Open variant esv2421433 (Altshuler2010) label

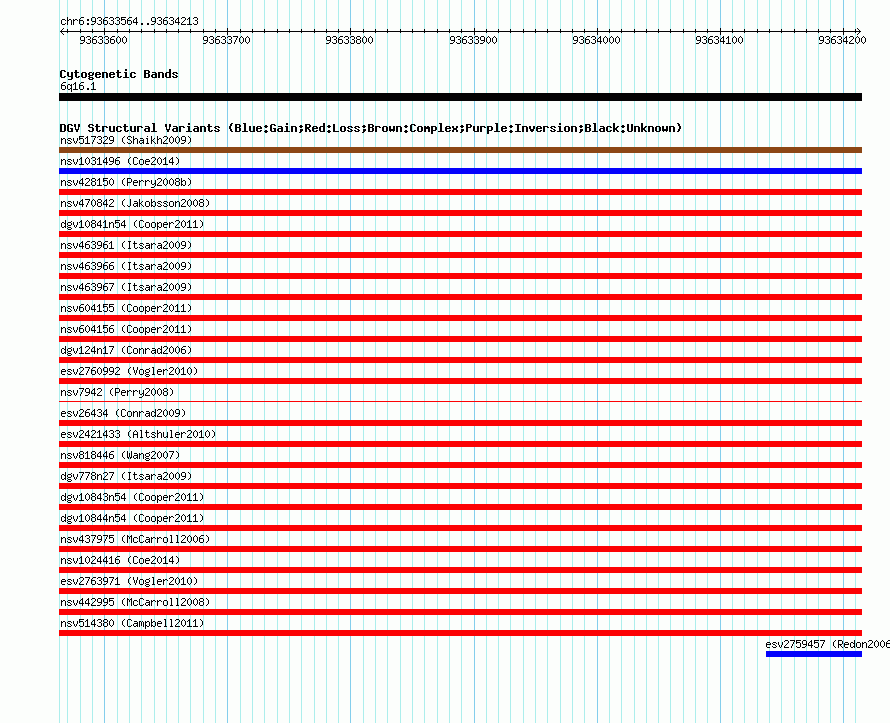138,434
